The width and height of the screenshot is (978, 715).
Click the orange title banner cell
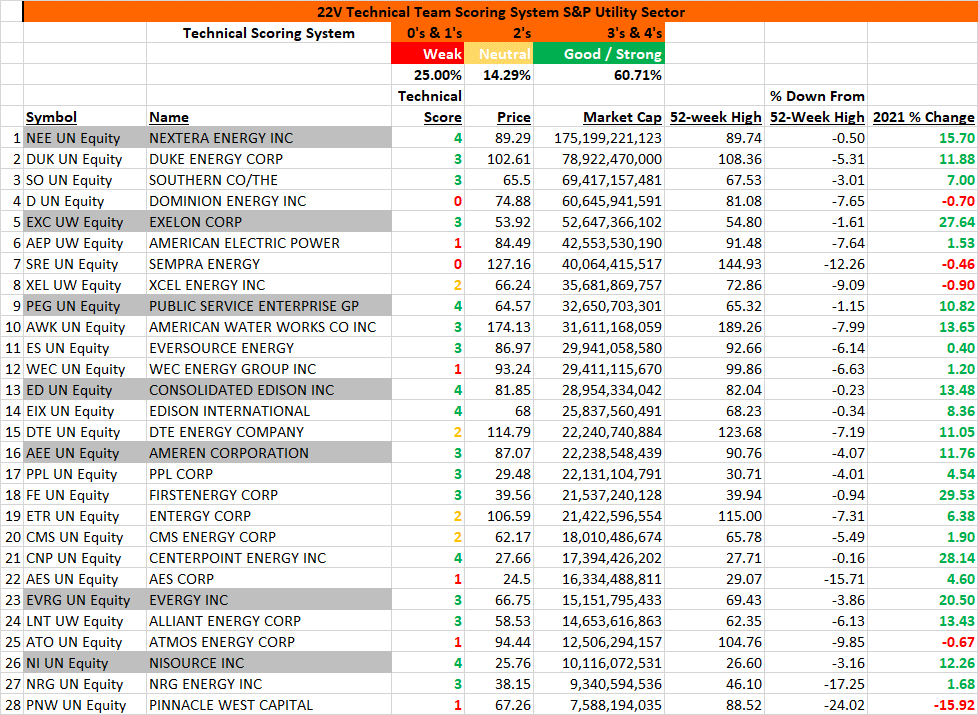coord(500,12)
